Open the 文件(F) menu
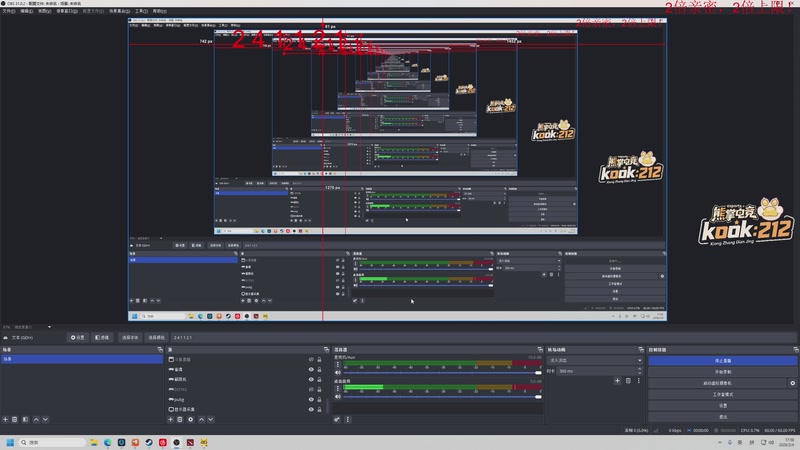Screen dimensions: 800x450 (9, 11)
